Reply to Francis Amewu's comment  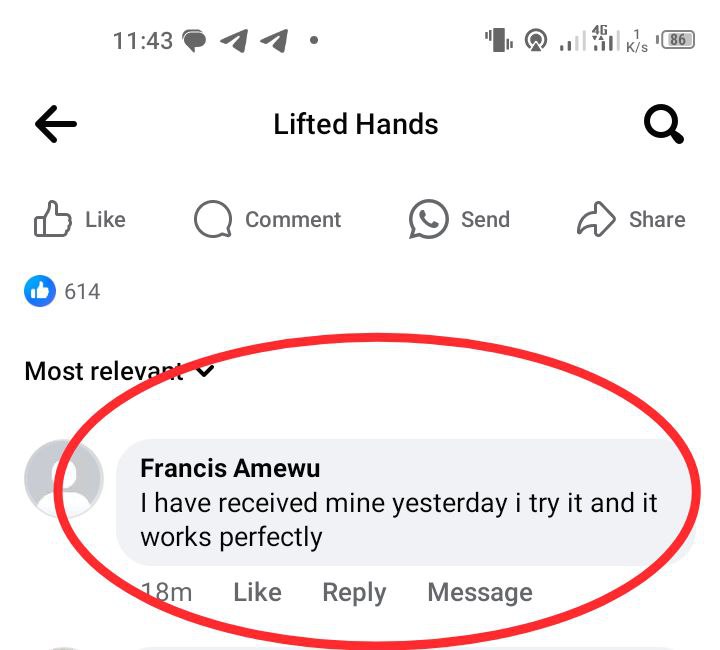354,592
